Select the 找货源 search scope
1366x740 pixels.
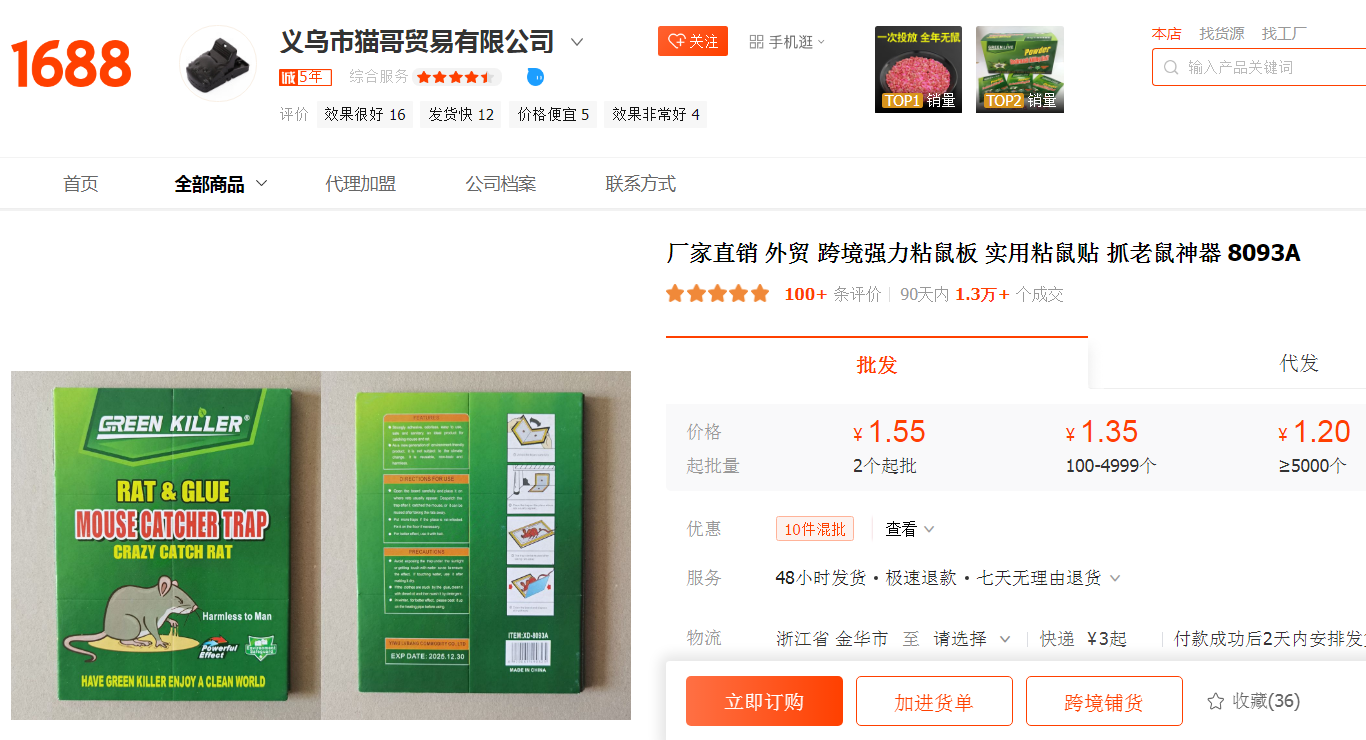(x=1222, y=34)
